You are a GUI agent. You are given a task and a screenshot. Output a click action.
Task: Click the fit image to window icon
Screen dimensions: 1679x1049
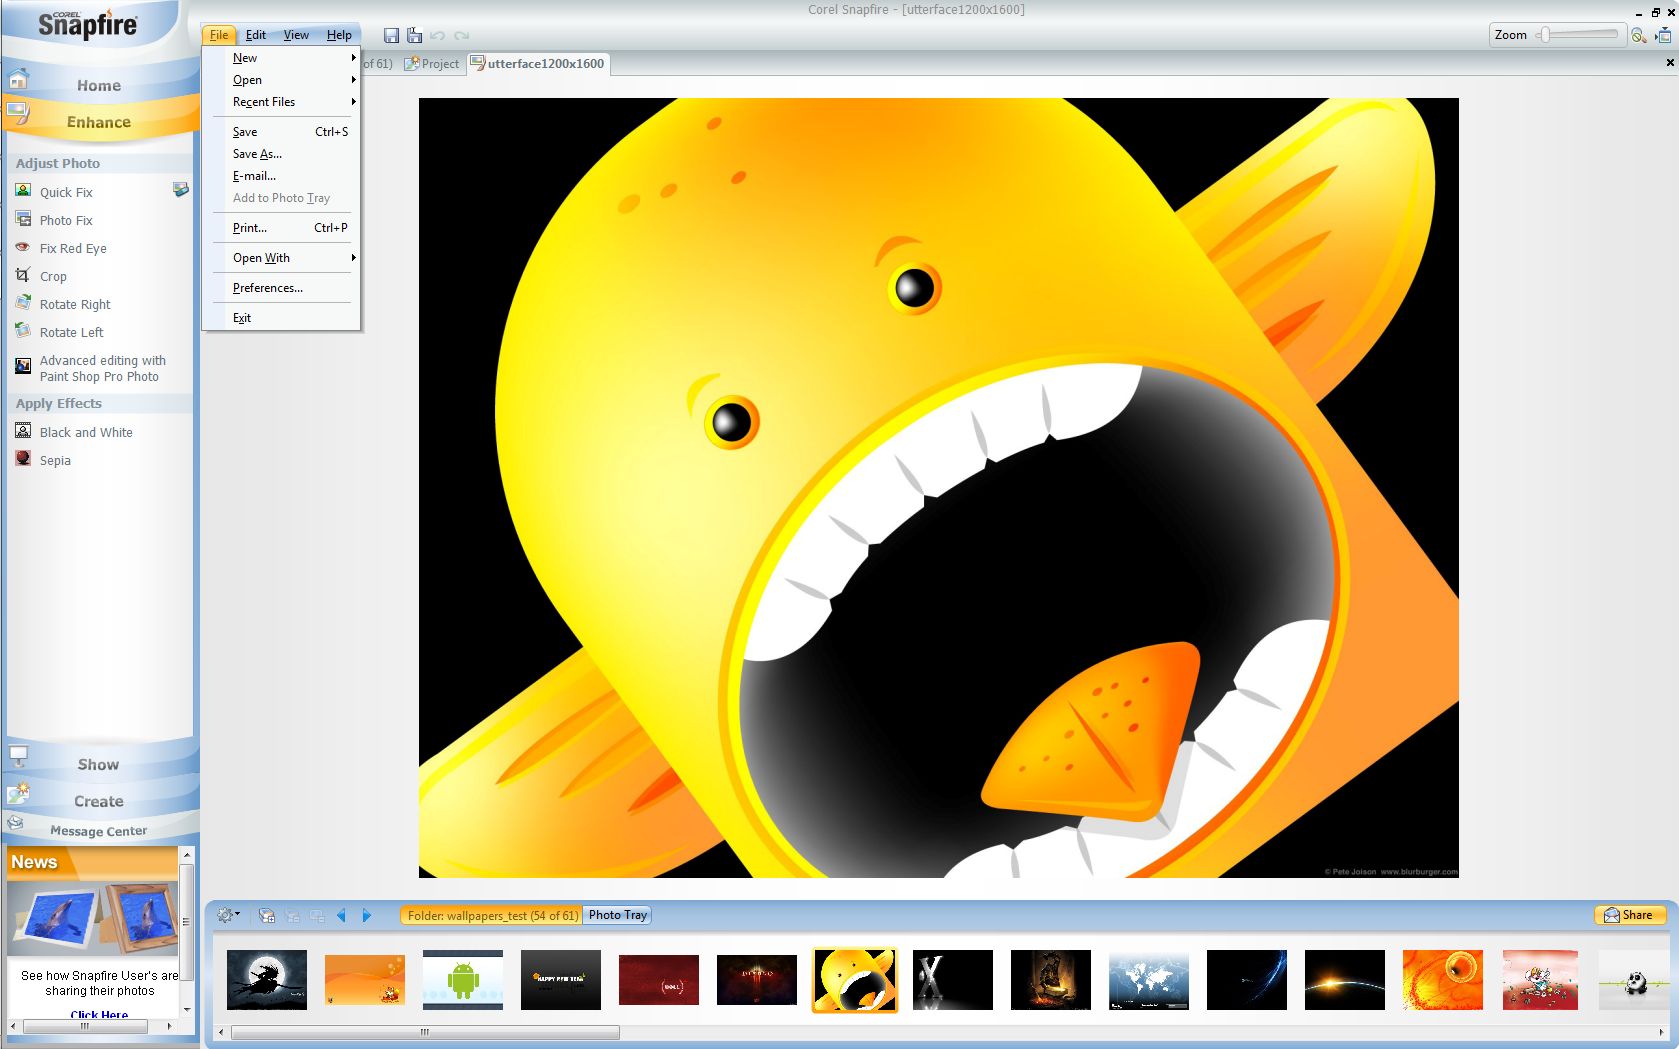pos(1662,35)
